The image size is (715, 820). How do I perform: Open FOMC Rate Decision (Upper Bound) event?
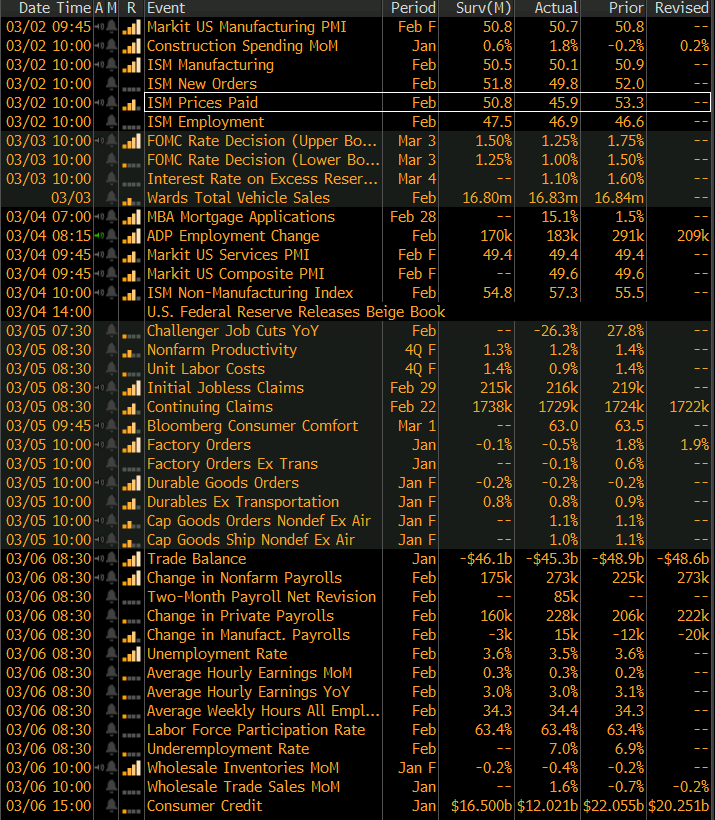pos(262,141)
